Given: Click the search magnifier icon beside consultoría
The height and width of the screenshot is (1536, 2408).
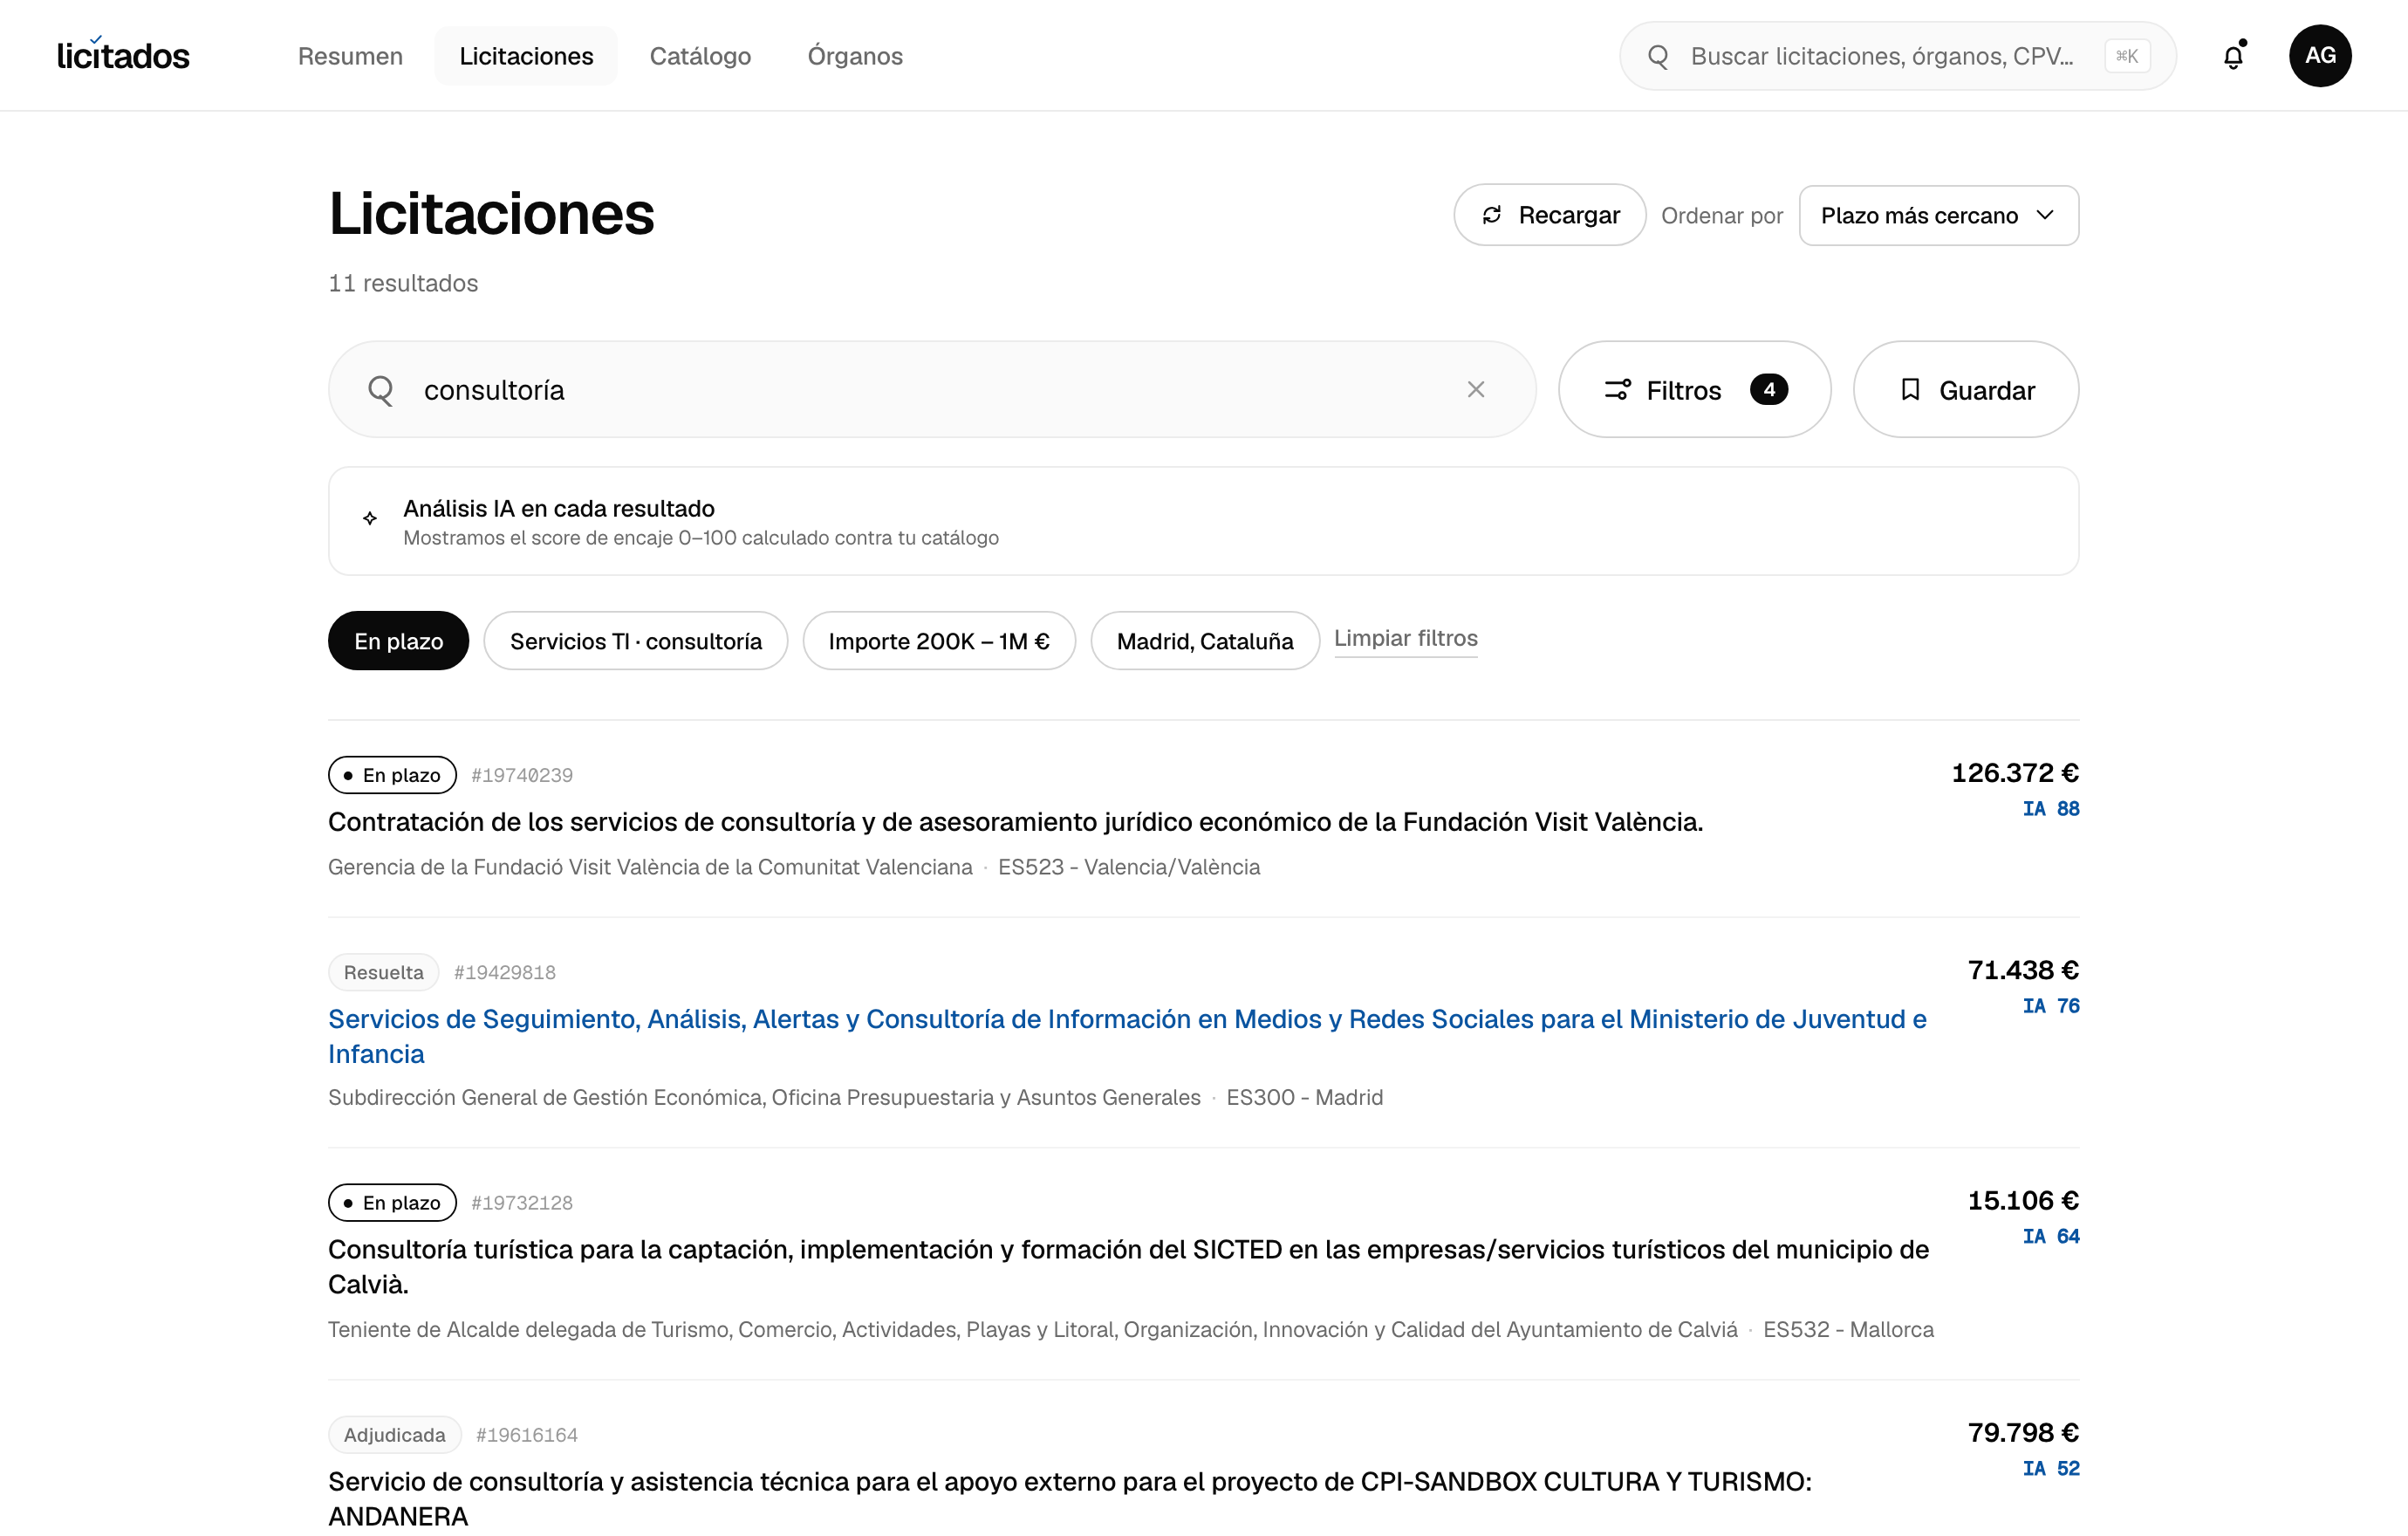Looking at the screenshot, I should tap(380, 390).
